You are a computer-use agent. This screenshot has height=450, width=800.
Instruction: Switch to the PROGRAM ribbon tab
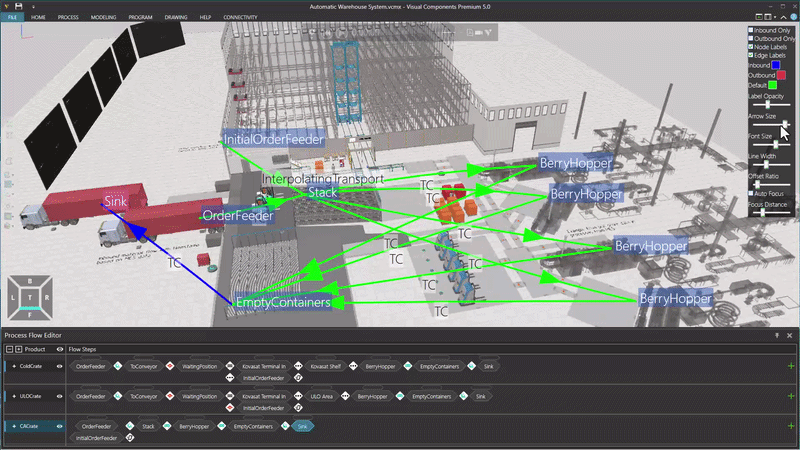pyautogui.click(x=140, y=17)
